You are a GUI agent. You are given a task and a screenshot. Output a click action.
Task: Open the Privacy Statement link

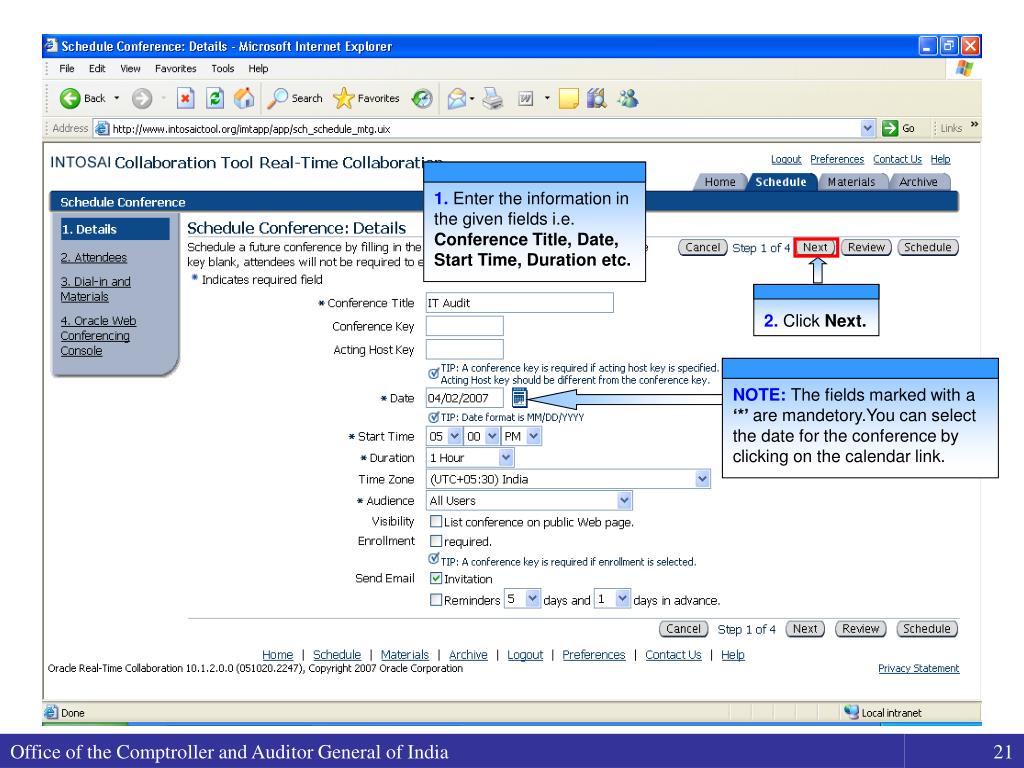coord(918,668)
